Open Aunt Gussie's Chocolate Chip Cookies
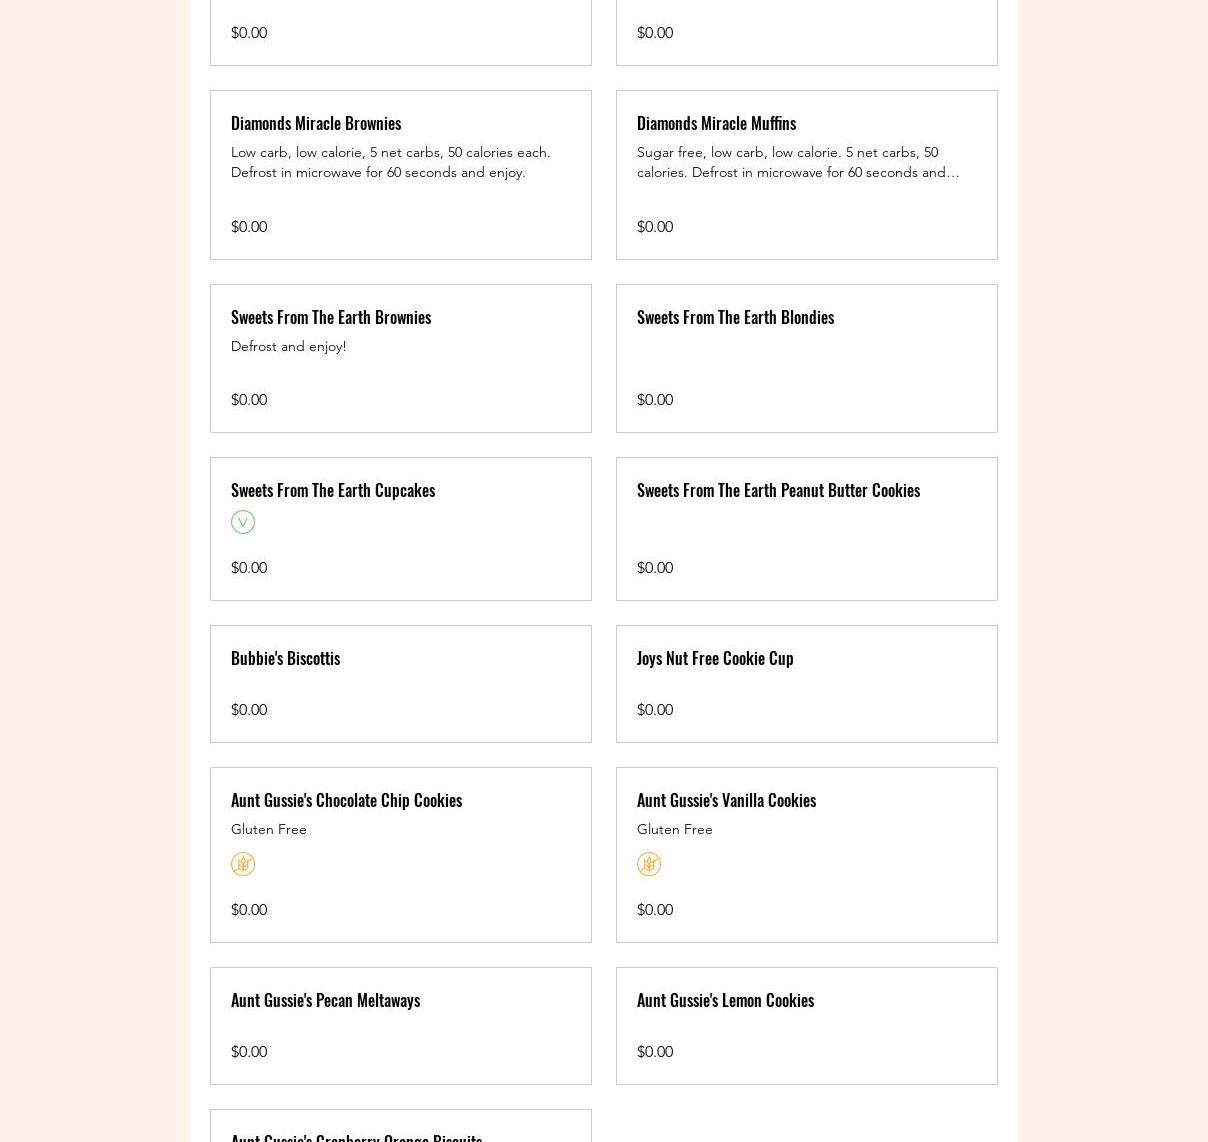The height and width of the screenshot is (1142, 1208). 346,800
